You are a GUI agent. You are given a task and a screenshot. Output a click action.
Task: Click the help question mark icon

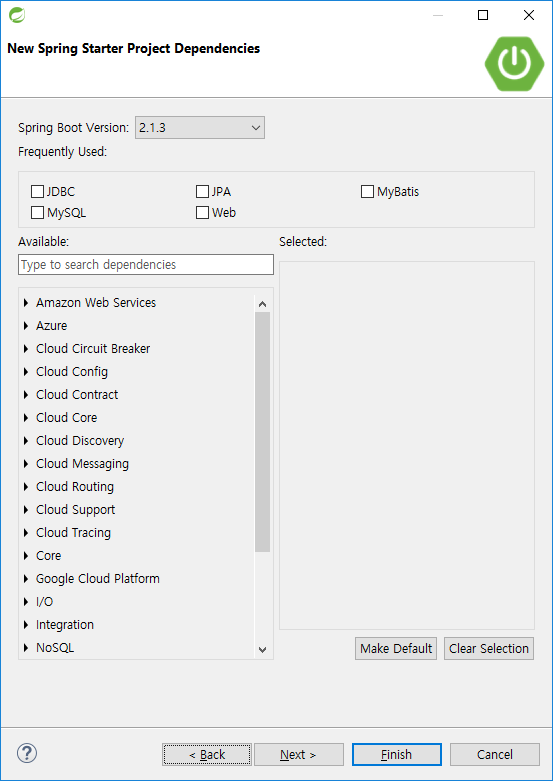pyautogui.click(x=27, y=753)
